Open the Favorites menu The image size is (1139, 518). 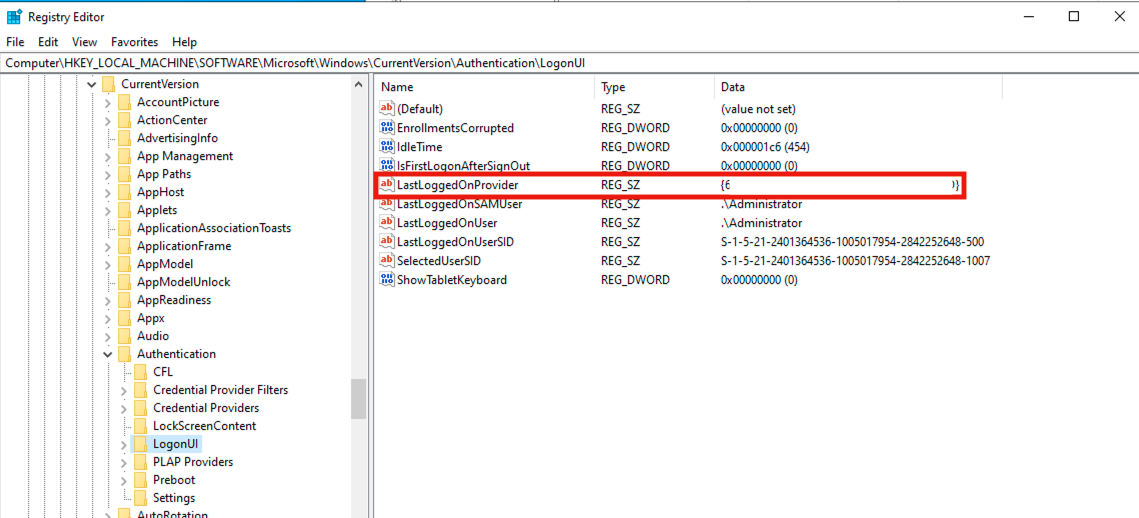(134, 42)
